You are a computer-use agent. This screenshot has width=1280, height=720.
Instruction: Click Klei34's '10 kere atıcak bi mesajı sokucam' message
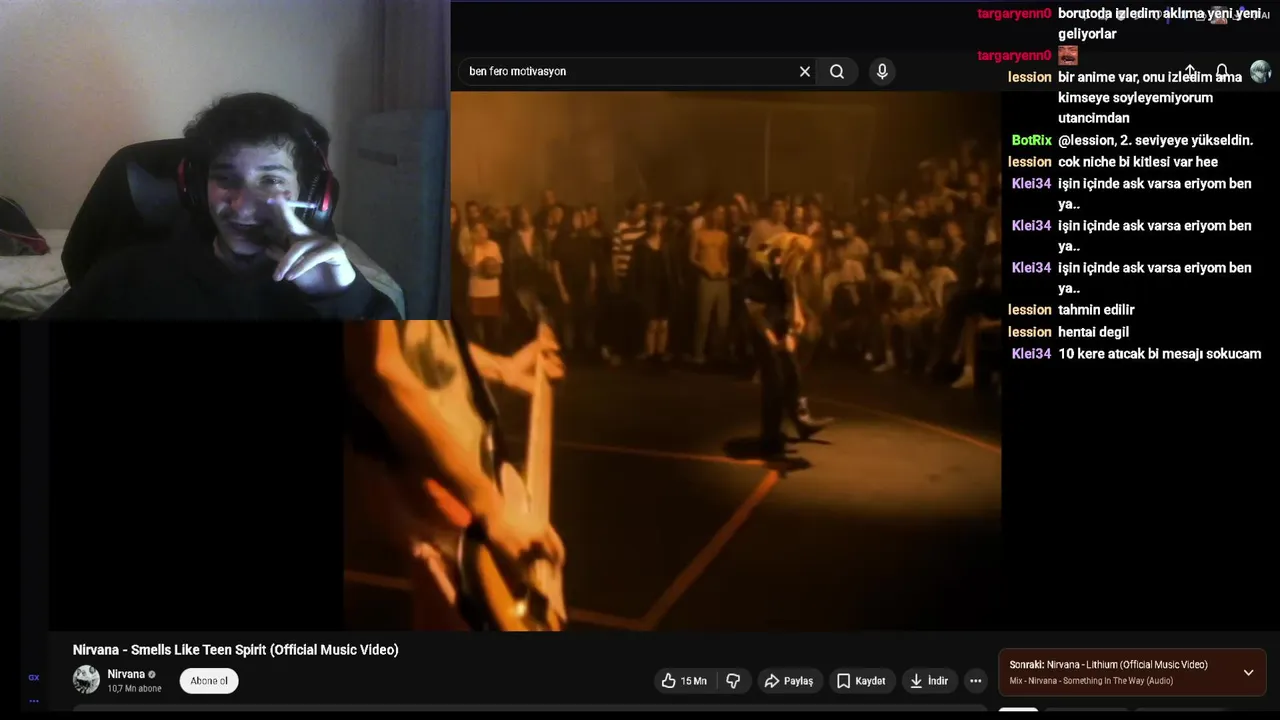1159,354
